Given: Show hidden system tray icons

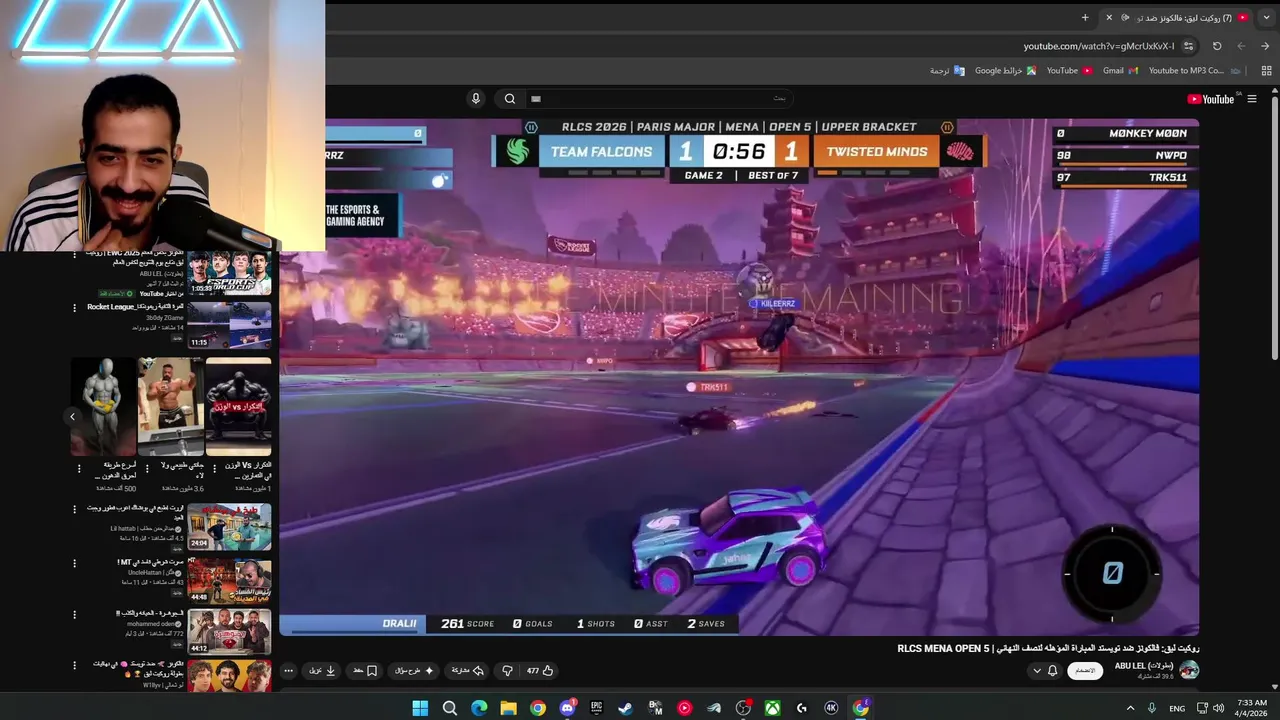Looking at the screenshot, I should (1131, 708).
